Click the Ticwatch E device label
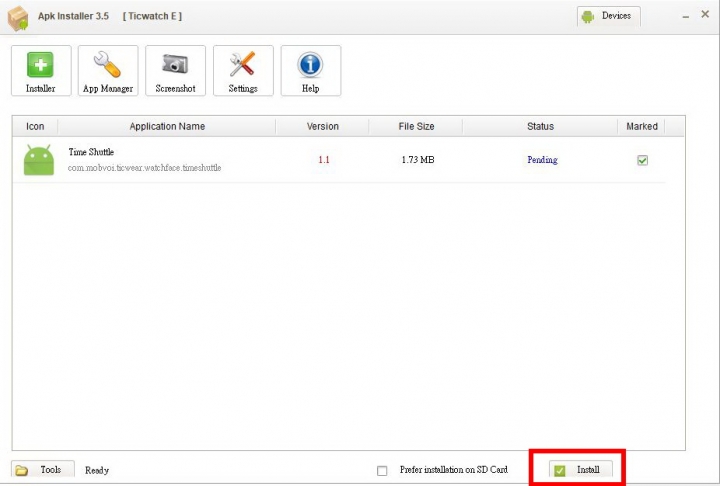This screenshot has width=720, height=486. tap(152, 16)
